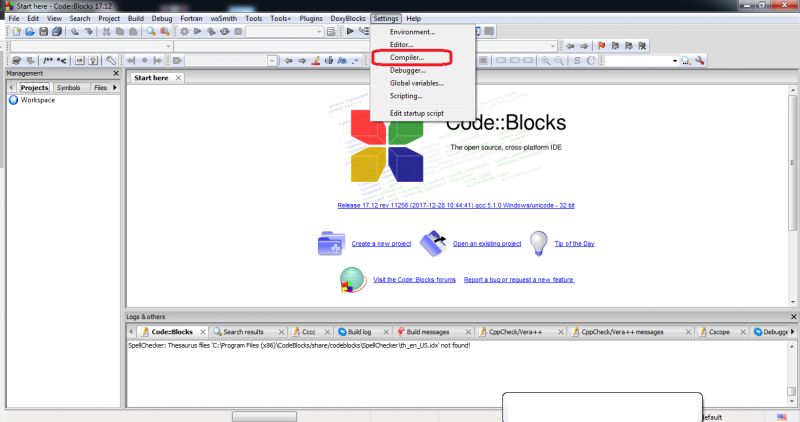Select the Workspace tree item
The height and width of the screenshot is (422, 800).
pos(37,100)
